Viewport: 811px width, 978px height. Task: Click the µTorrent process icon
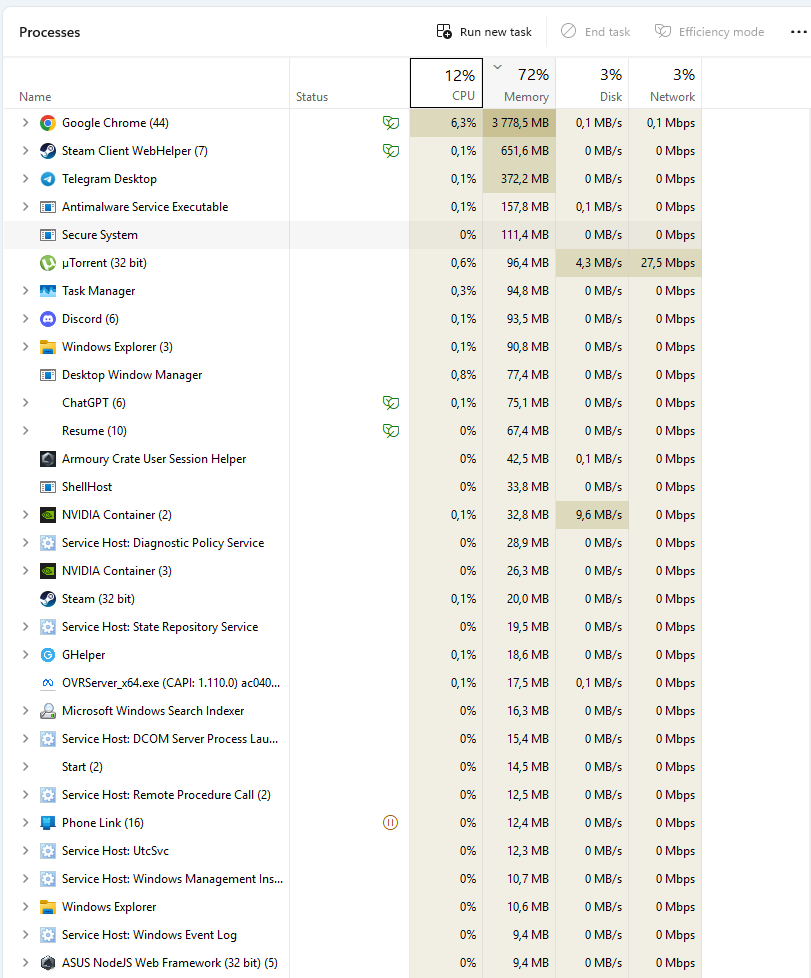coord(47,263)
